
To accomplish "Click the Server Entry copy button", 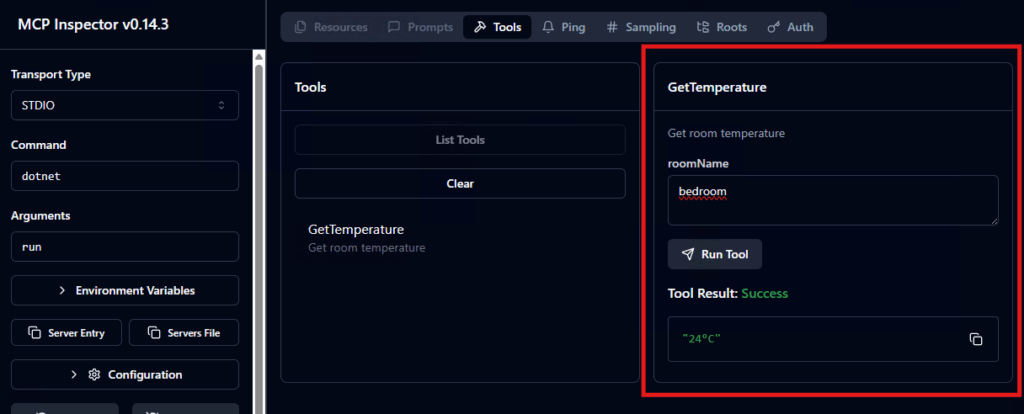I will (x=67, y=333).
